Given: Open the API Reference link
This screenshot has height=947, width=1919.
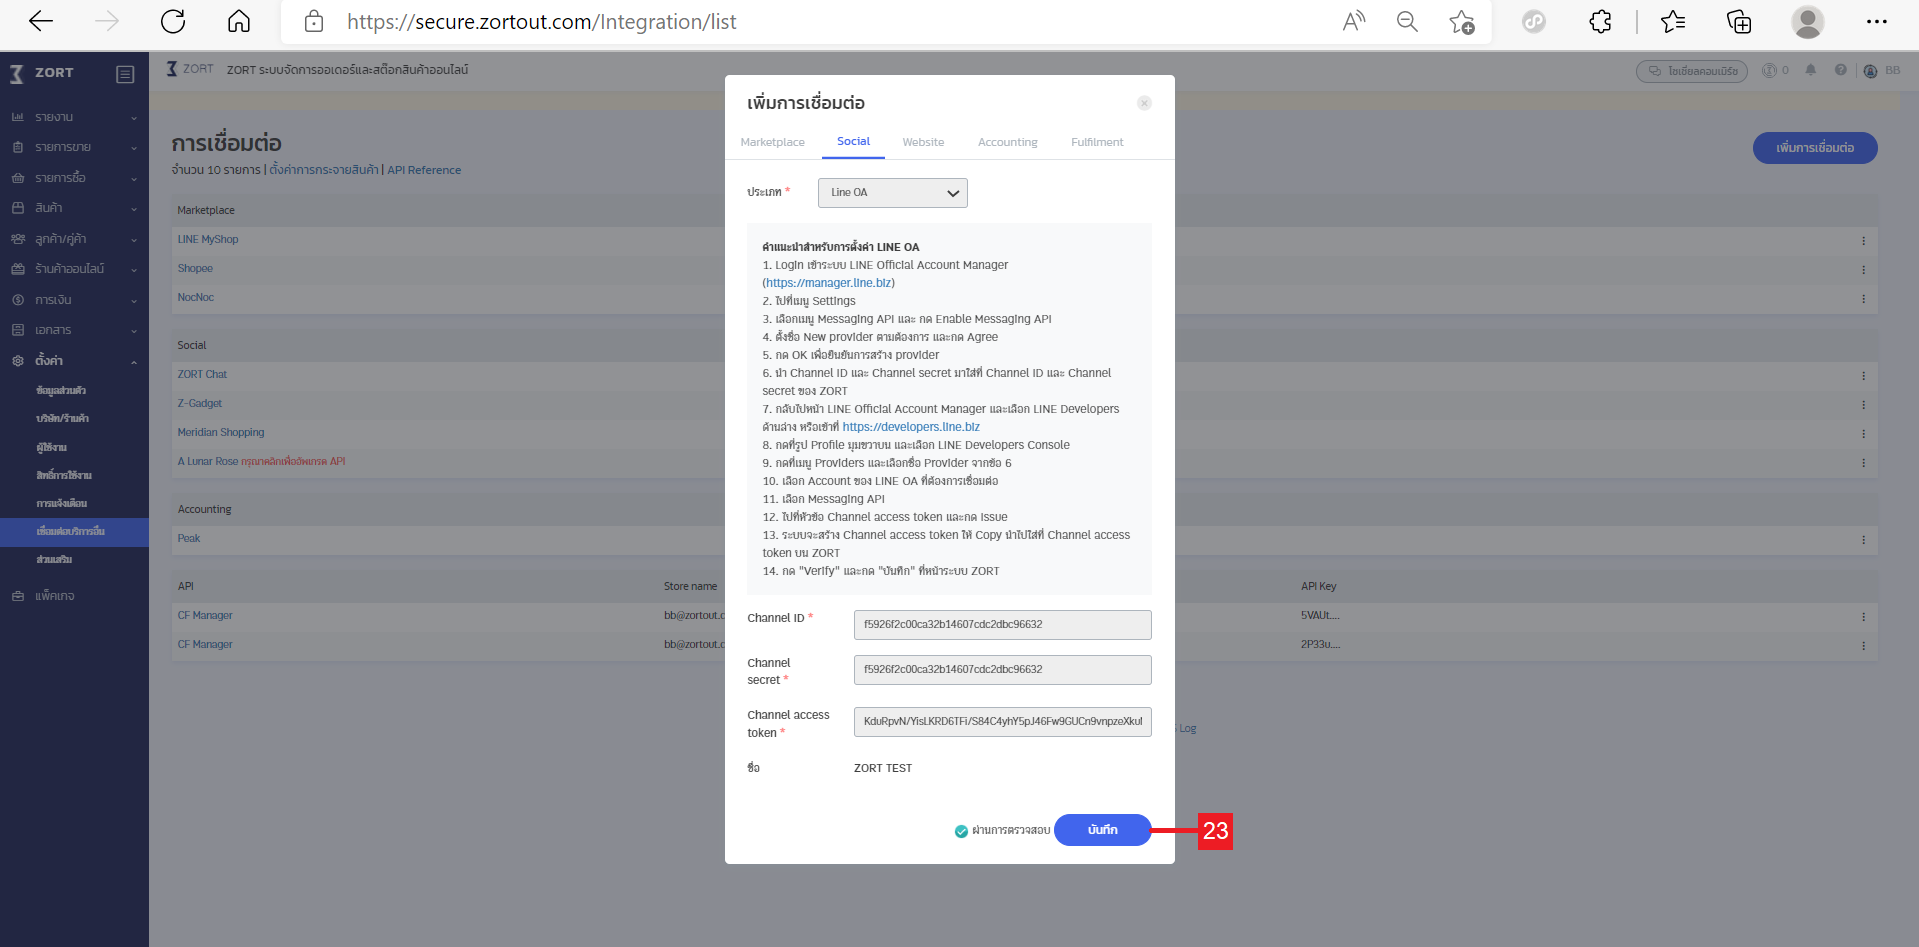Looking at the screenshot, I should [424, 170].
